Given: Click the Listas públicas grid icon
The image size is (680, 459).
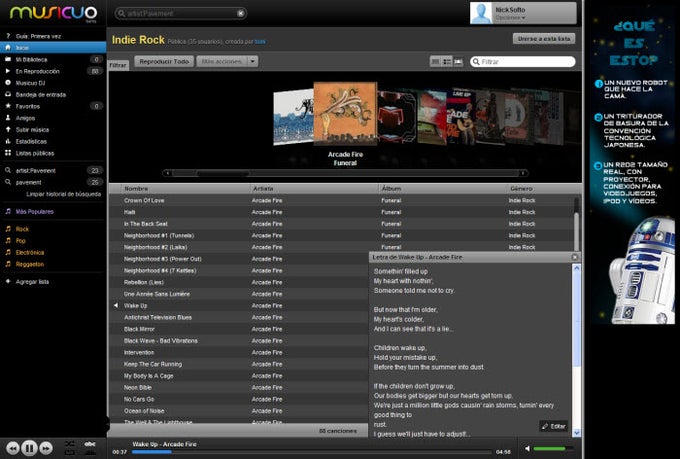Looking at the screenshot, I should 8,153.
